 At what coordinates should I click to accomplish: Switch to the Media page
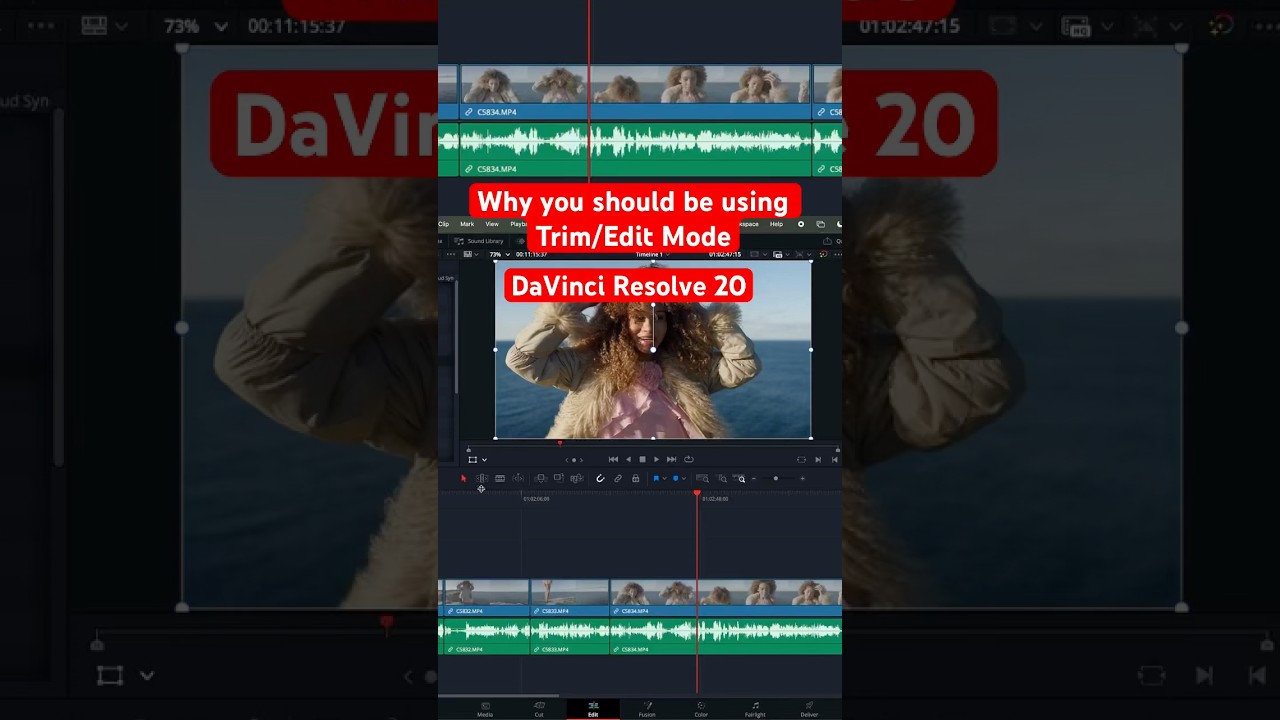coord(485,709)
